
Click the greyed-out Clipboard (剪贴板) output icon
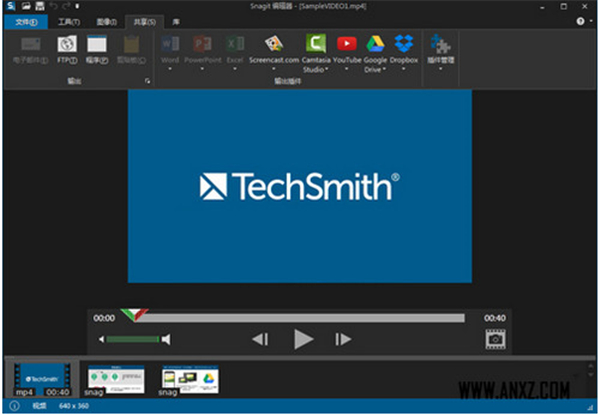click(x=131, y=44)
